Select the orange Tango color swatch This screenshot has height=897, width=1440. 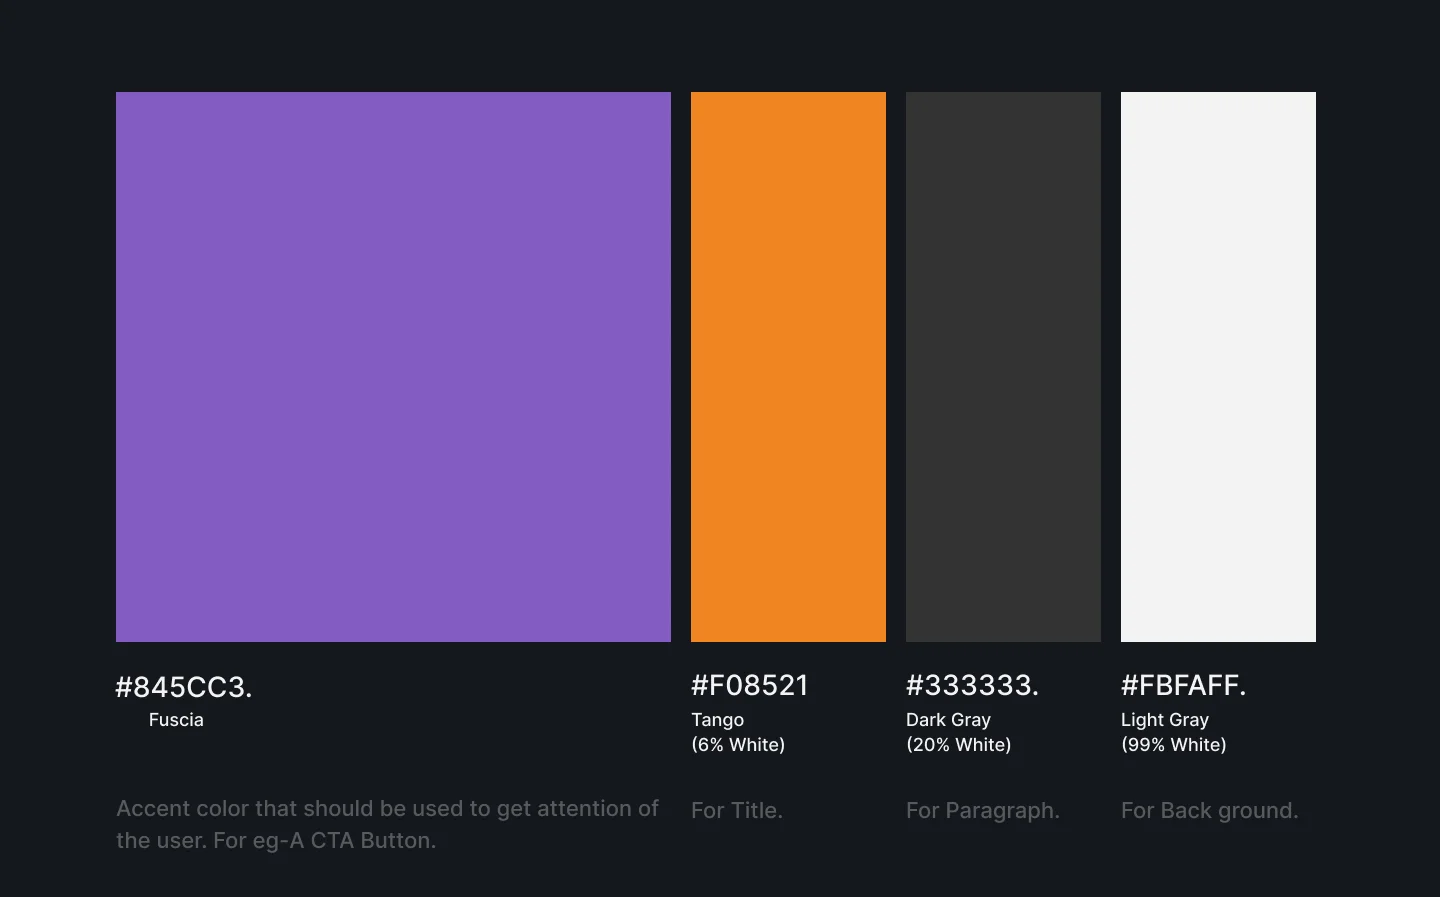[x=788, y=366]
